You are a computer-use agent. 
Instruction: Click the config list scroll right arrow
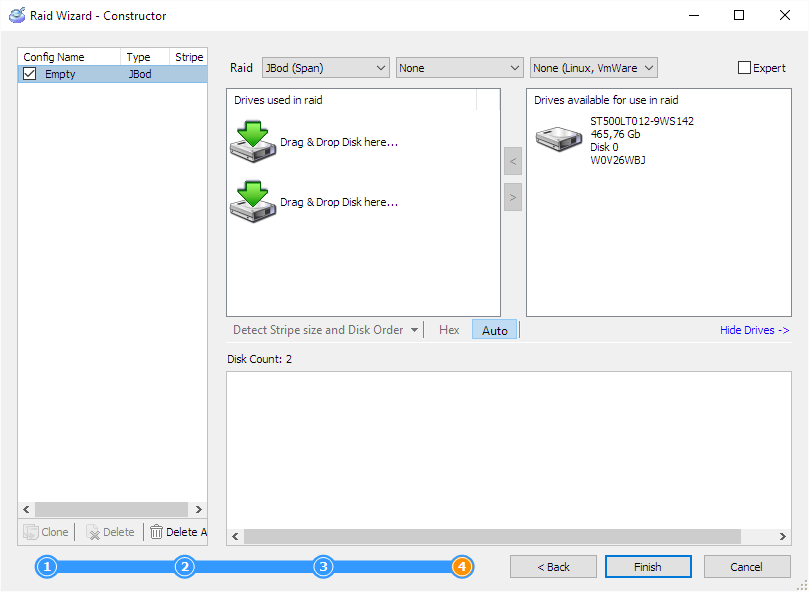click(x=199, y=509)
